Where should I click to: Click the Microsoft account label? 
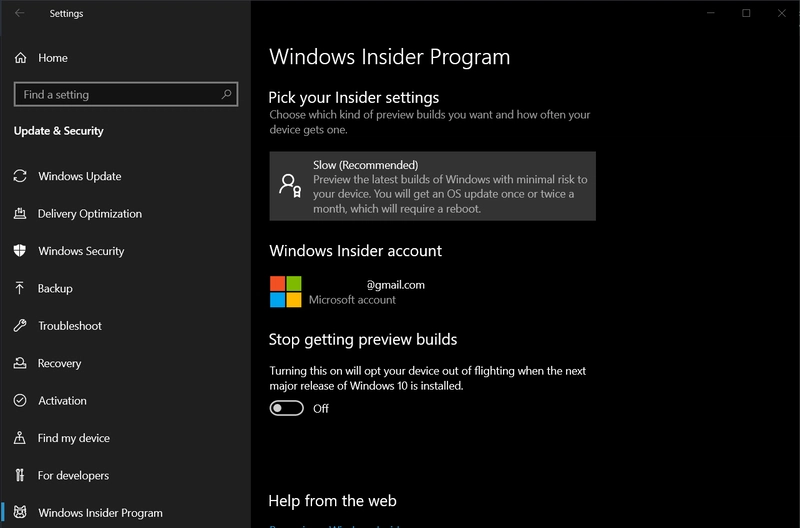point(352,300)
